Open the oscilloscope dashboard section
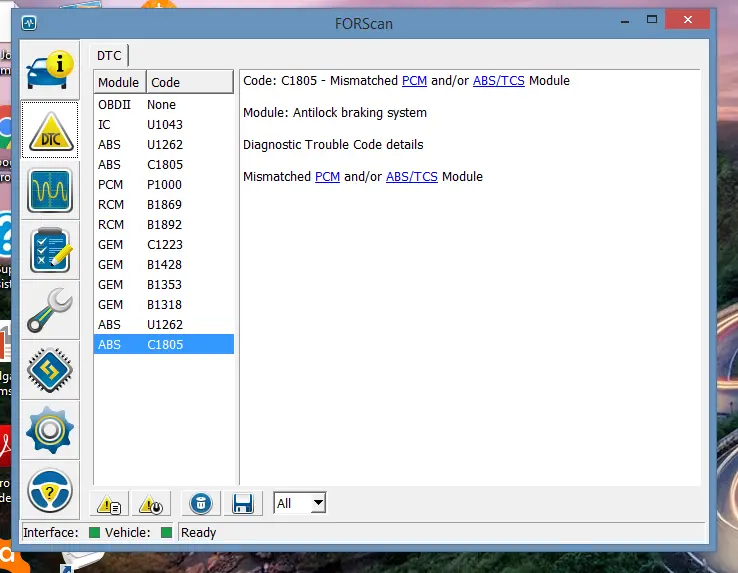Image resolution: width=738 pixels, height=573 pixels. pyautogui.click(x=50, y=190)
